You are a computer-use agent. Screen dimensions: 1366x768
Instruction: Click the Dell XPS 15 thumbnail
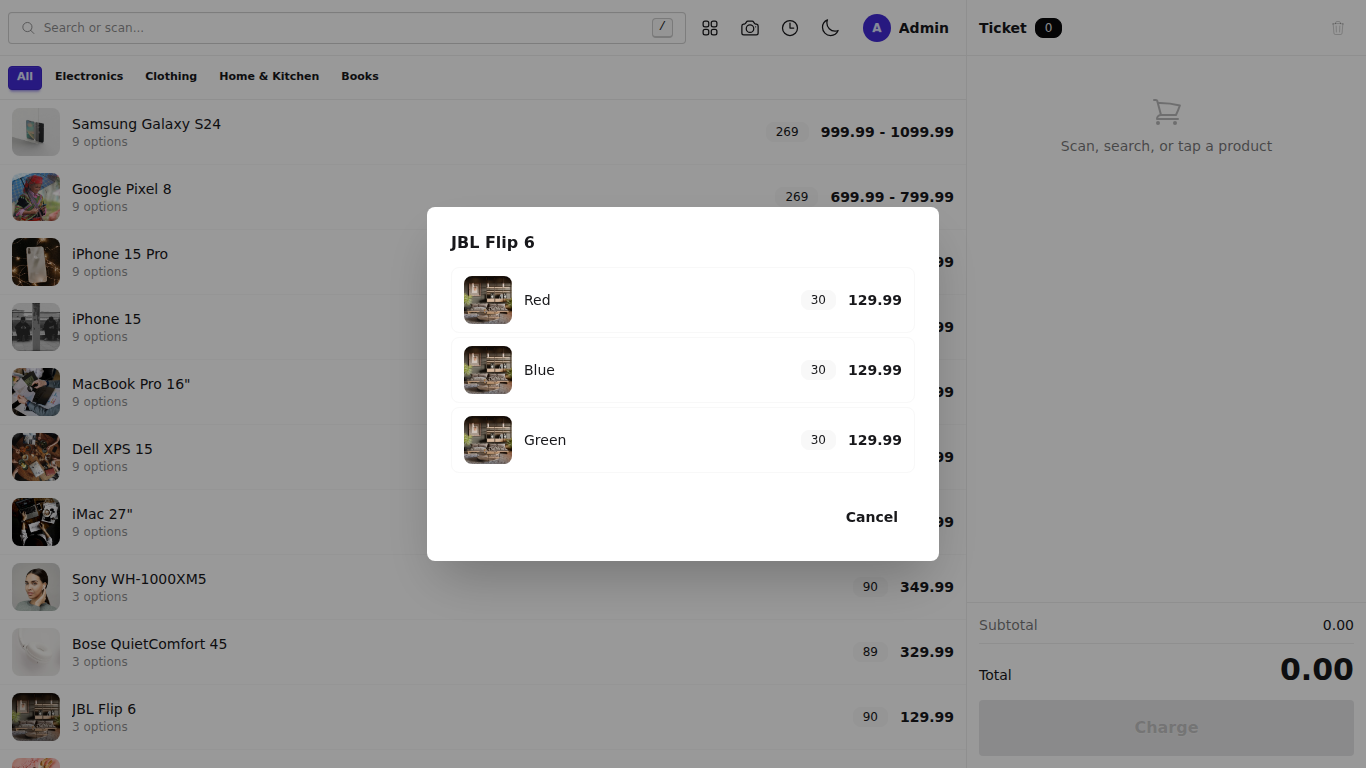(x=36, y=457)
